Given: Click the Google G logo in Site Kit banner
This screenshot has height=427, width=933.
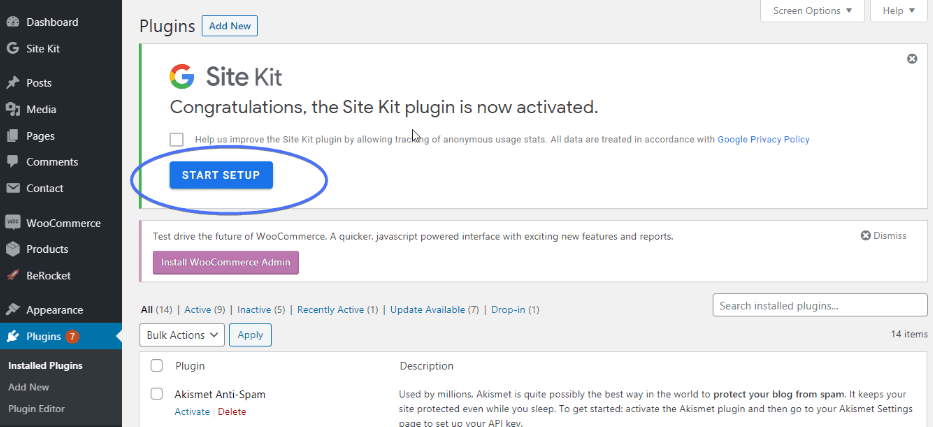Looking at the screenshot, I should tap(182, 77).
